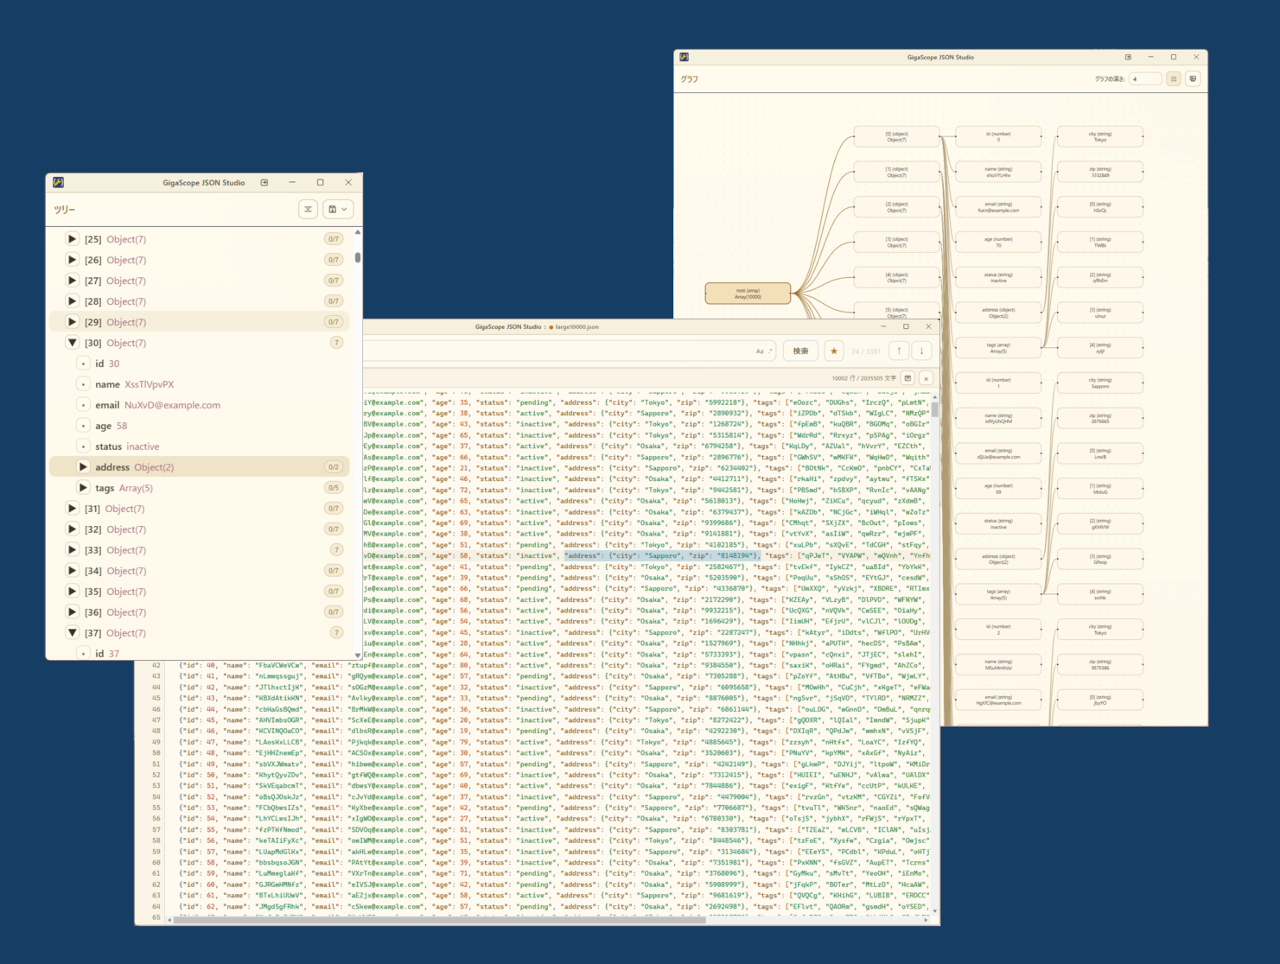Click the 24 / 3381 match counter
Image resolution: width=1280 pixels, height=964 pixels.
(866, 351)
